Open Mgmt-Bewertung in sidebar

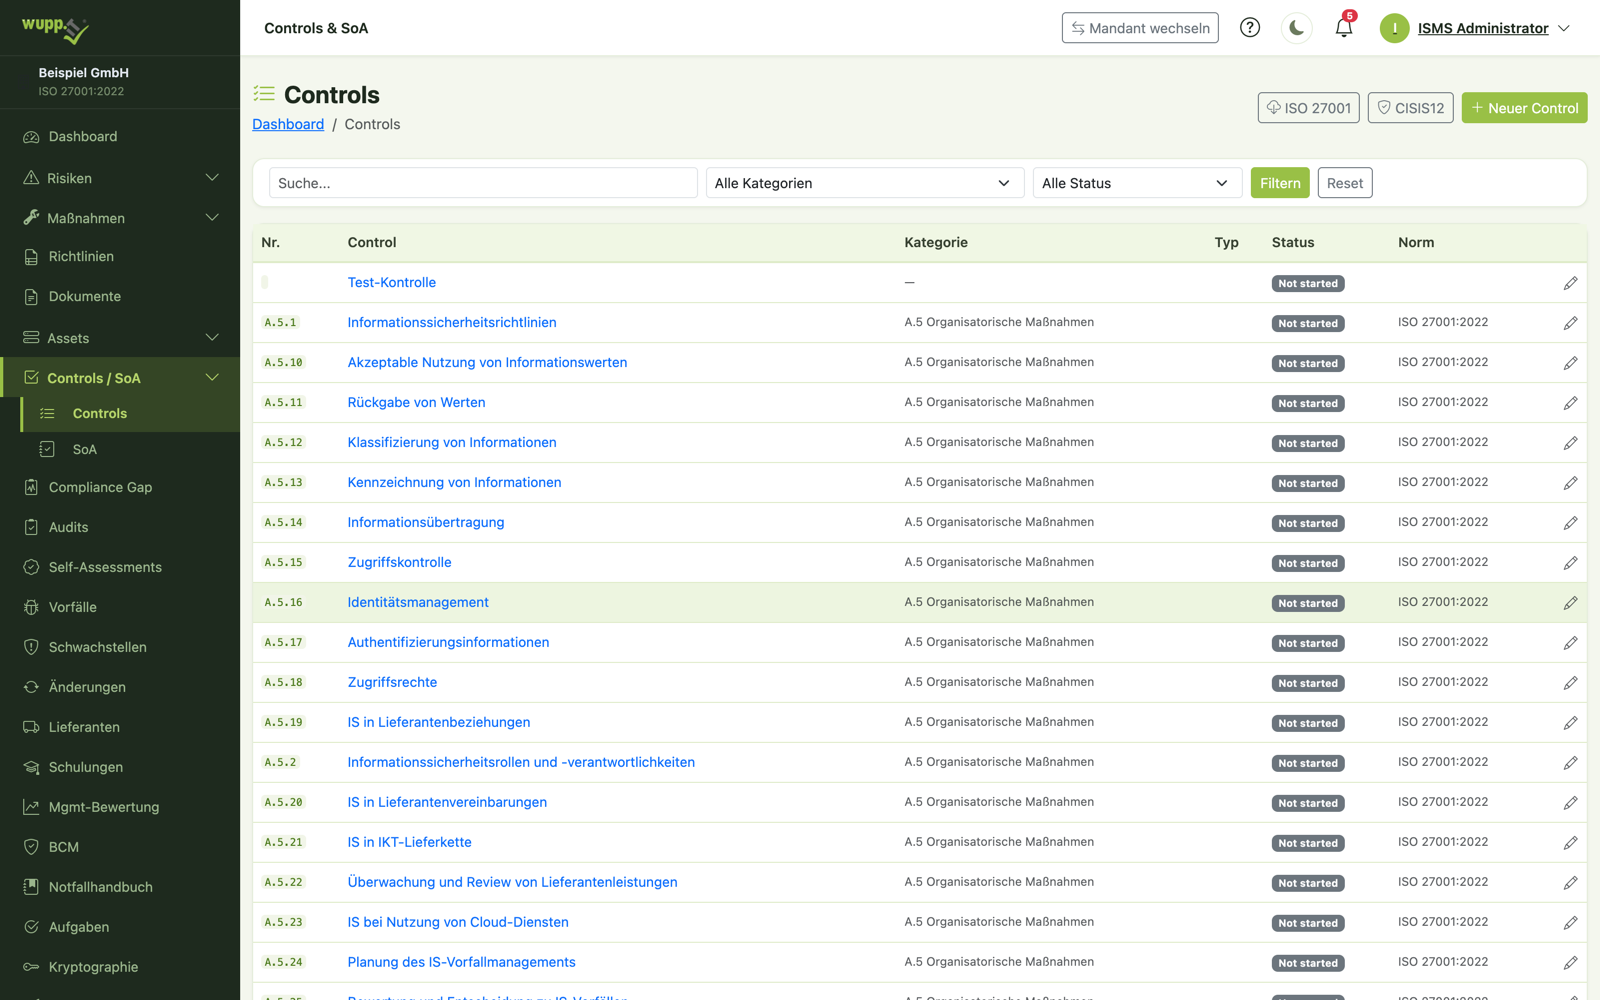[x=120, y=807]
